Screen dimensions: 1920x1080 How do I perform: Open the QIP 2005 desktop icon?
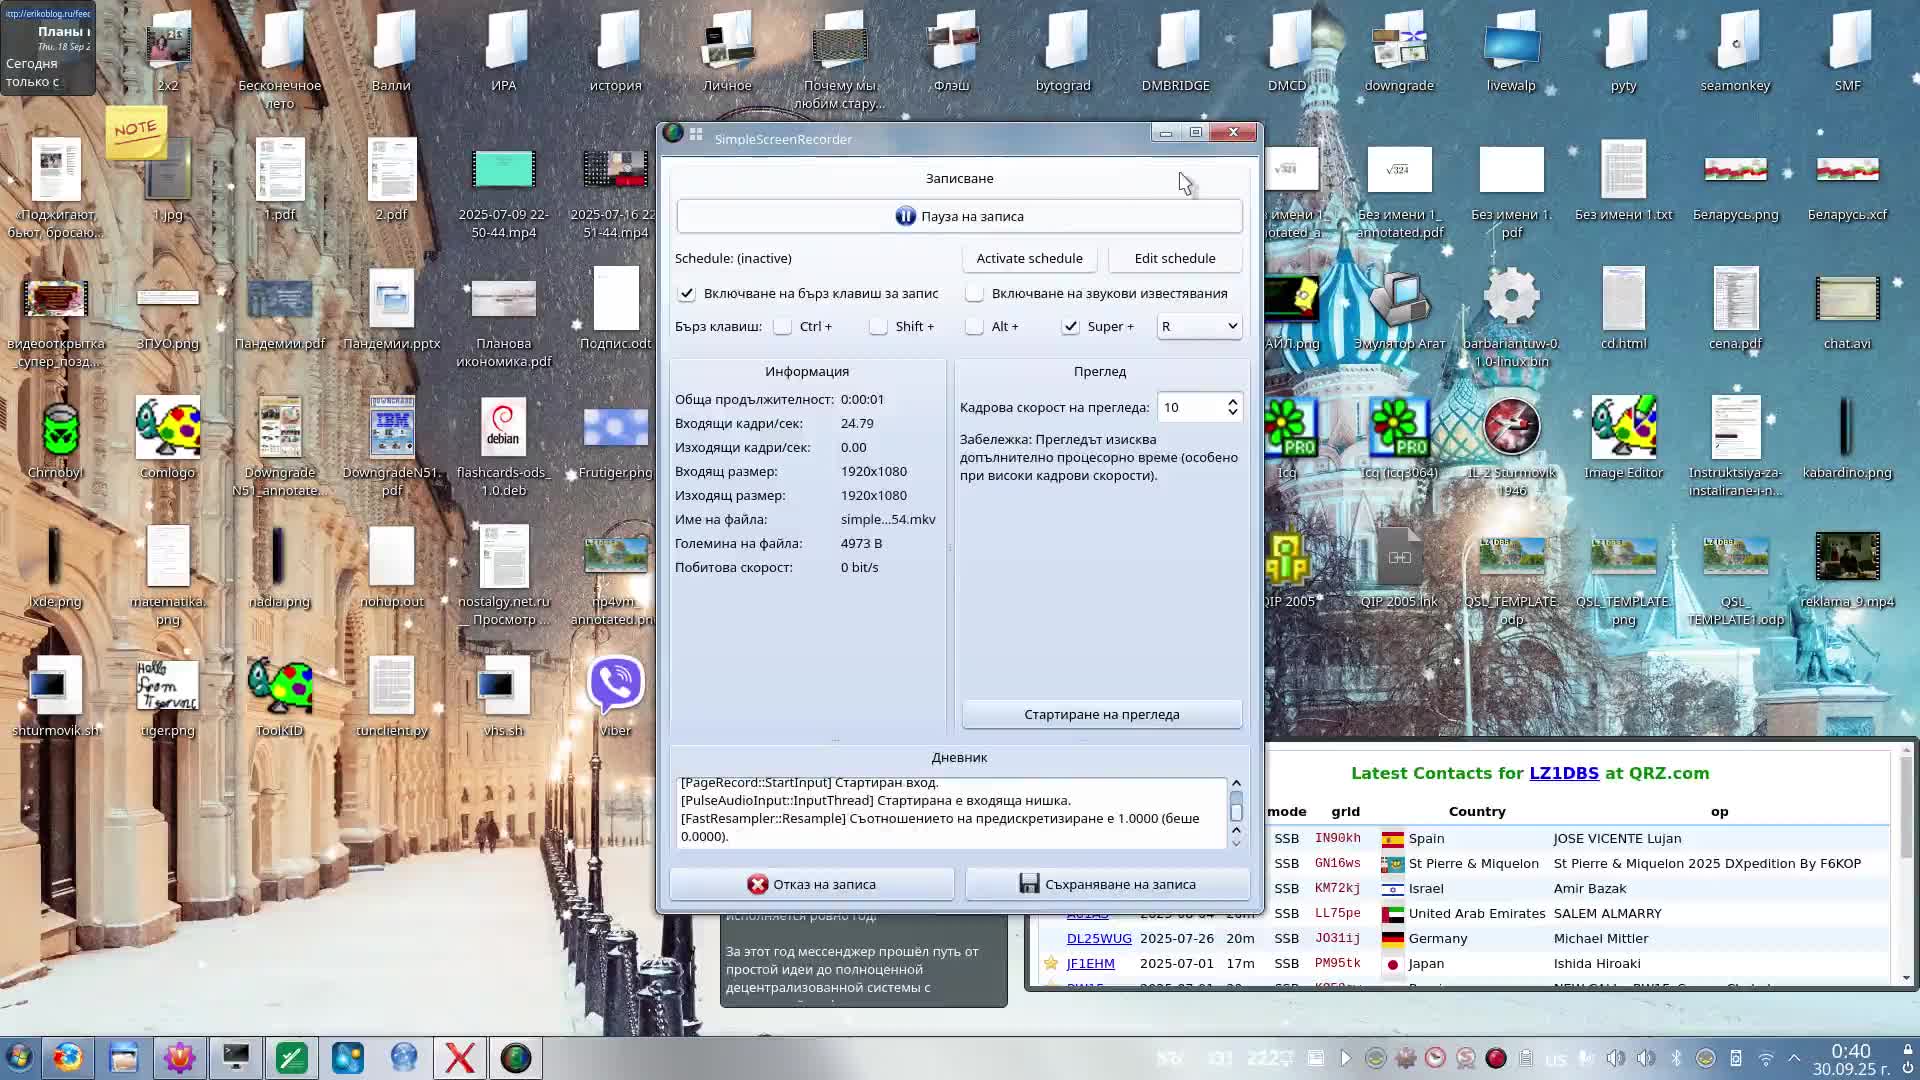(x=1288, y=558)
